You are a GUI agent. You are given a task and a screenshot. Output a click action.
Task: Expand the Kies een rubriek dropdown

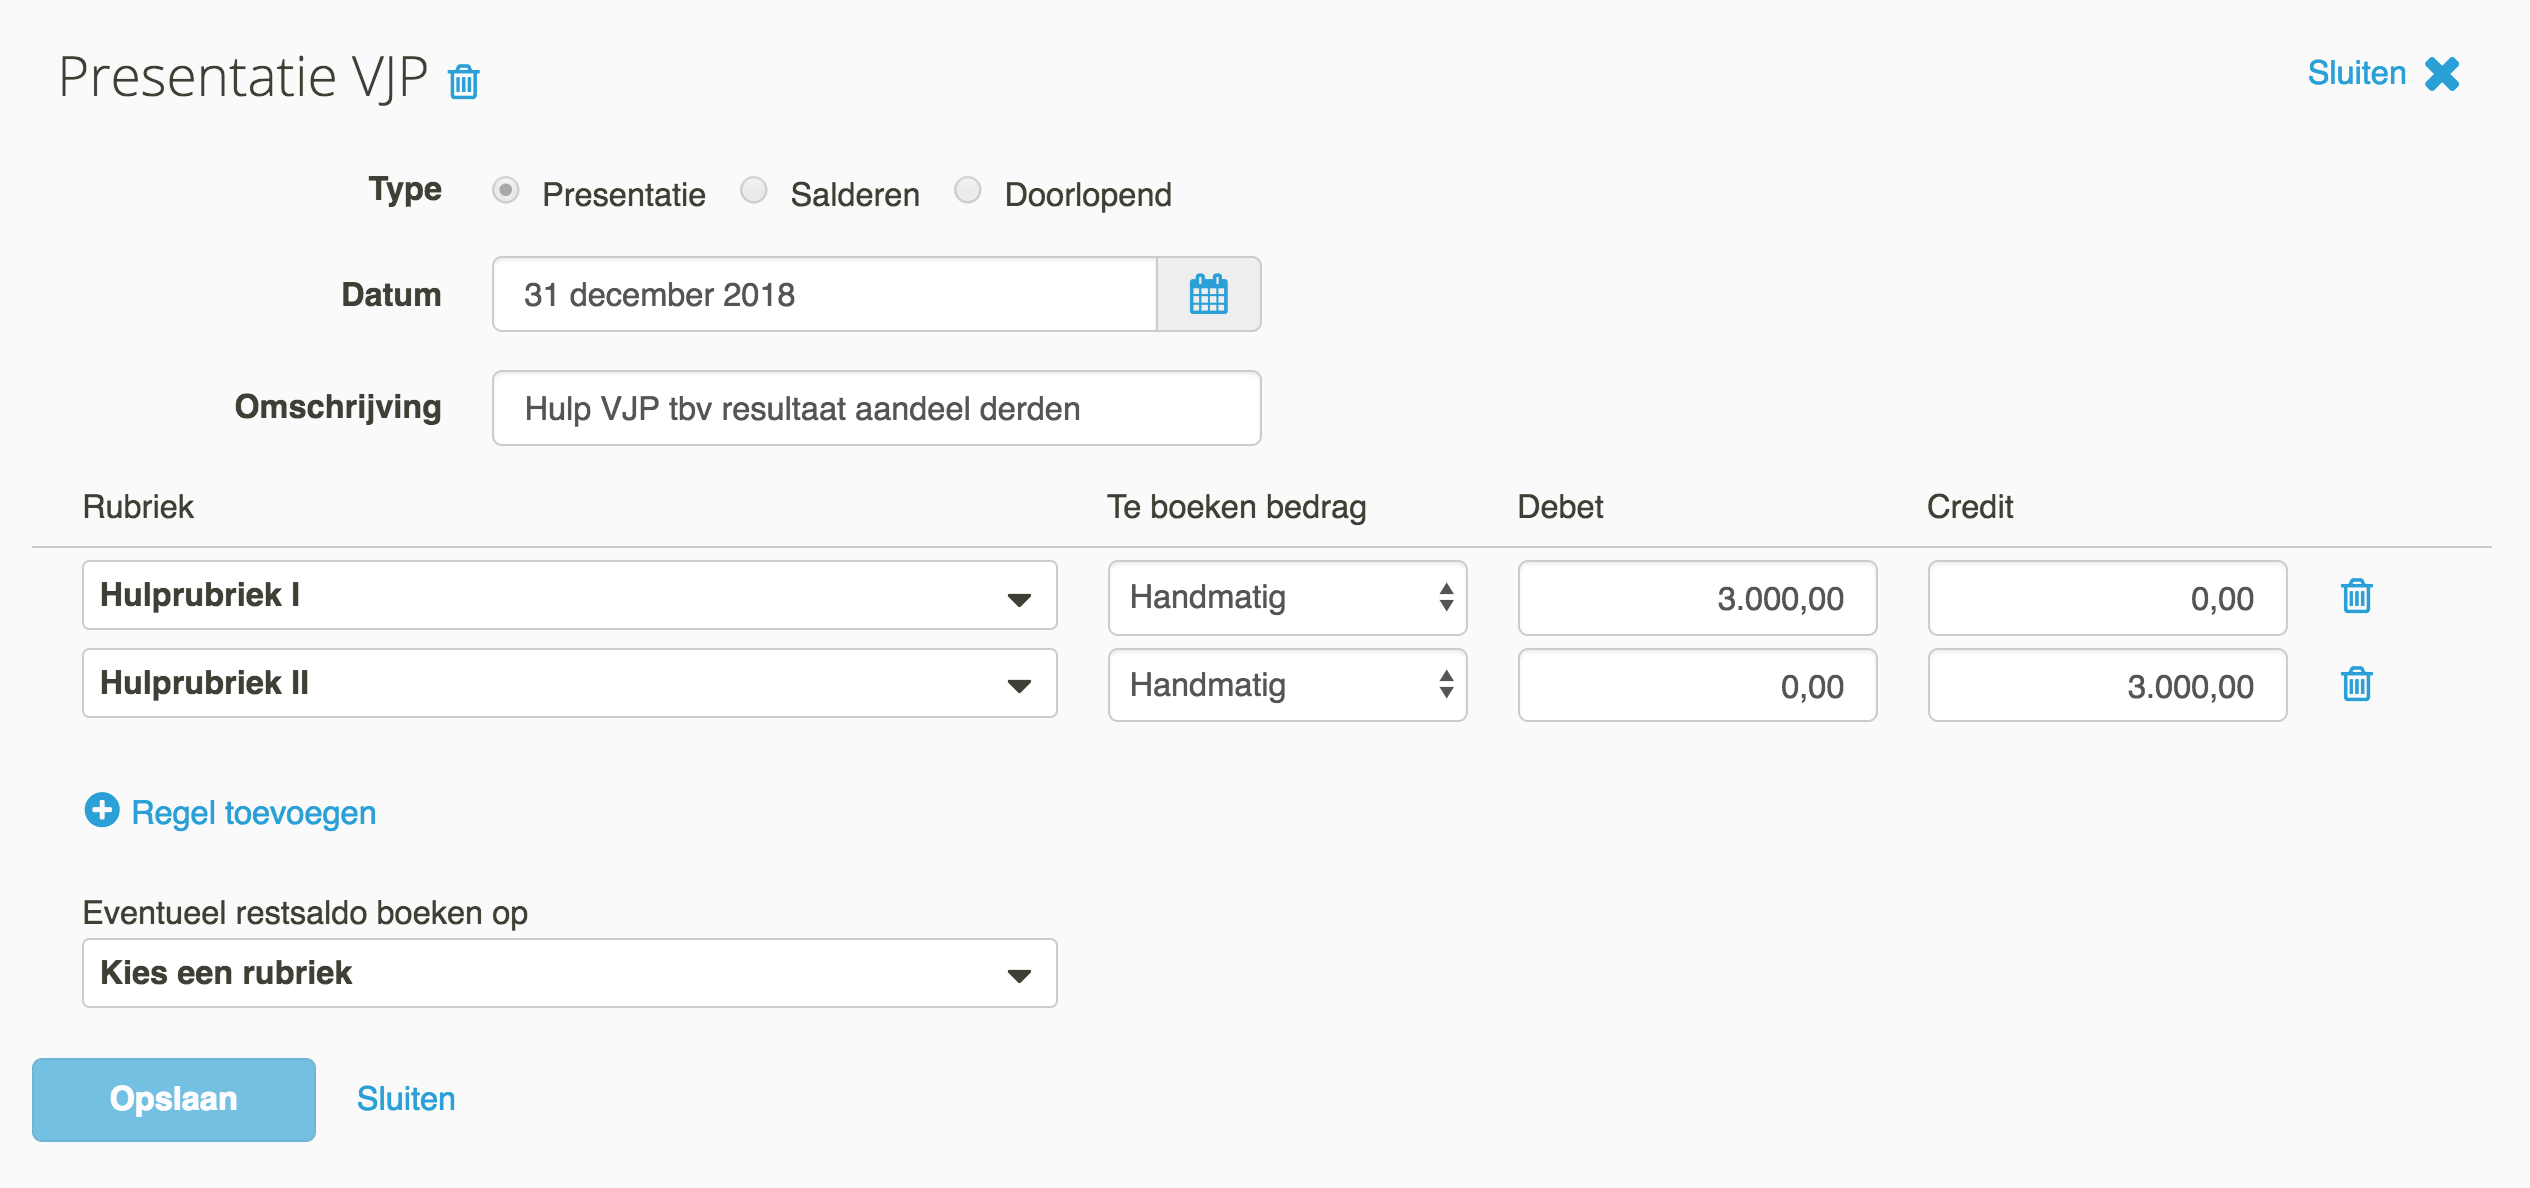570,973
